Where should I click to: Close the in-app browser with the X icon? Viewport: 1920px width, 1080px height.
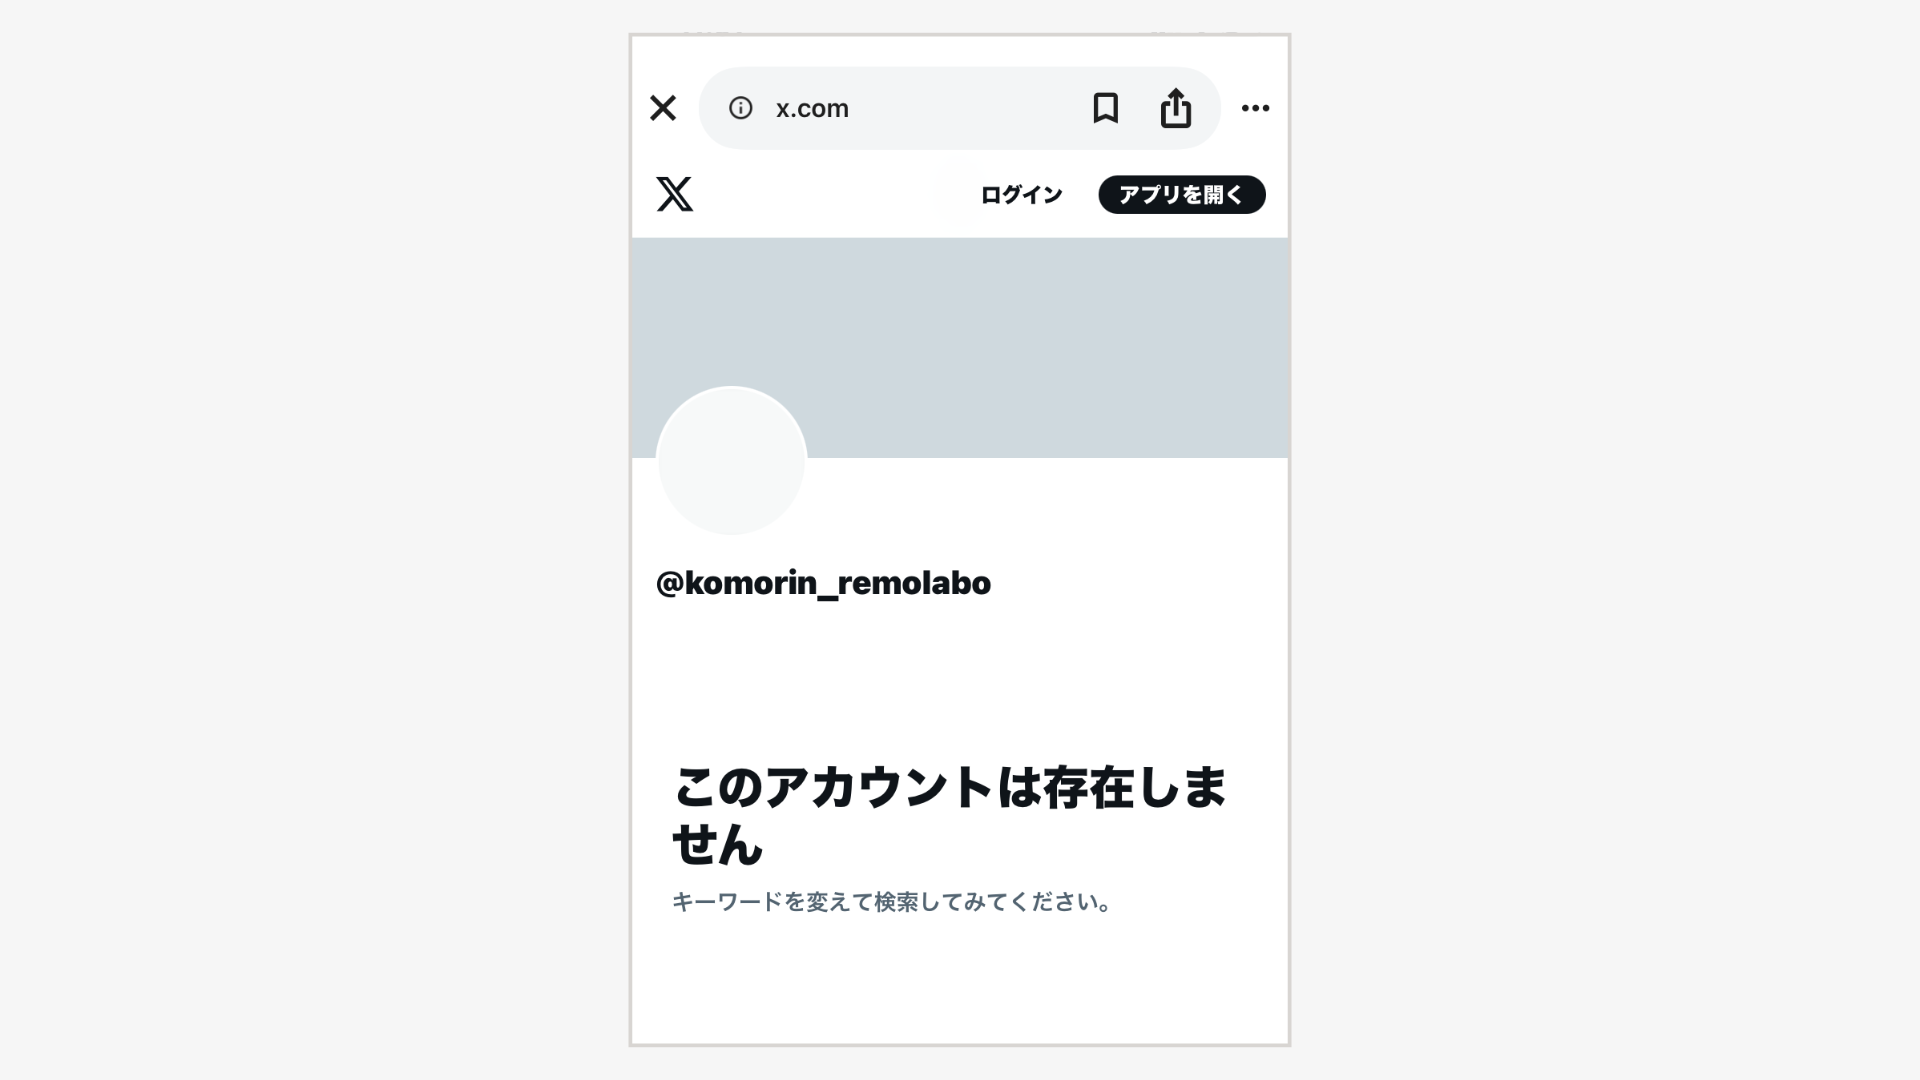(663, 108)
